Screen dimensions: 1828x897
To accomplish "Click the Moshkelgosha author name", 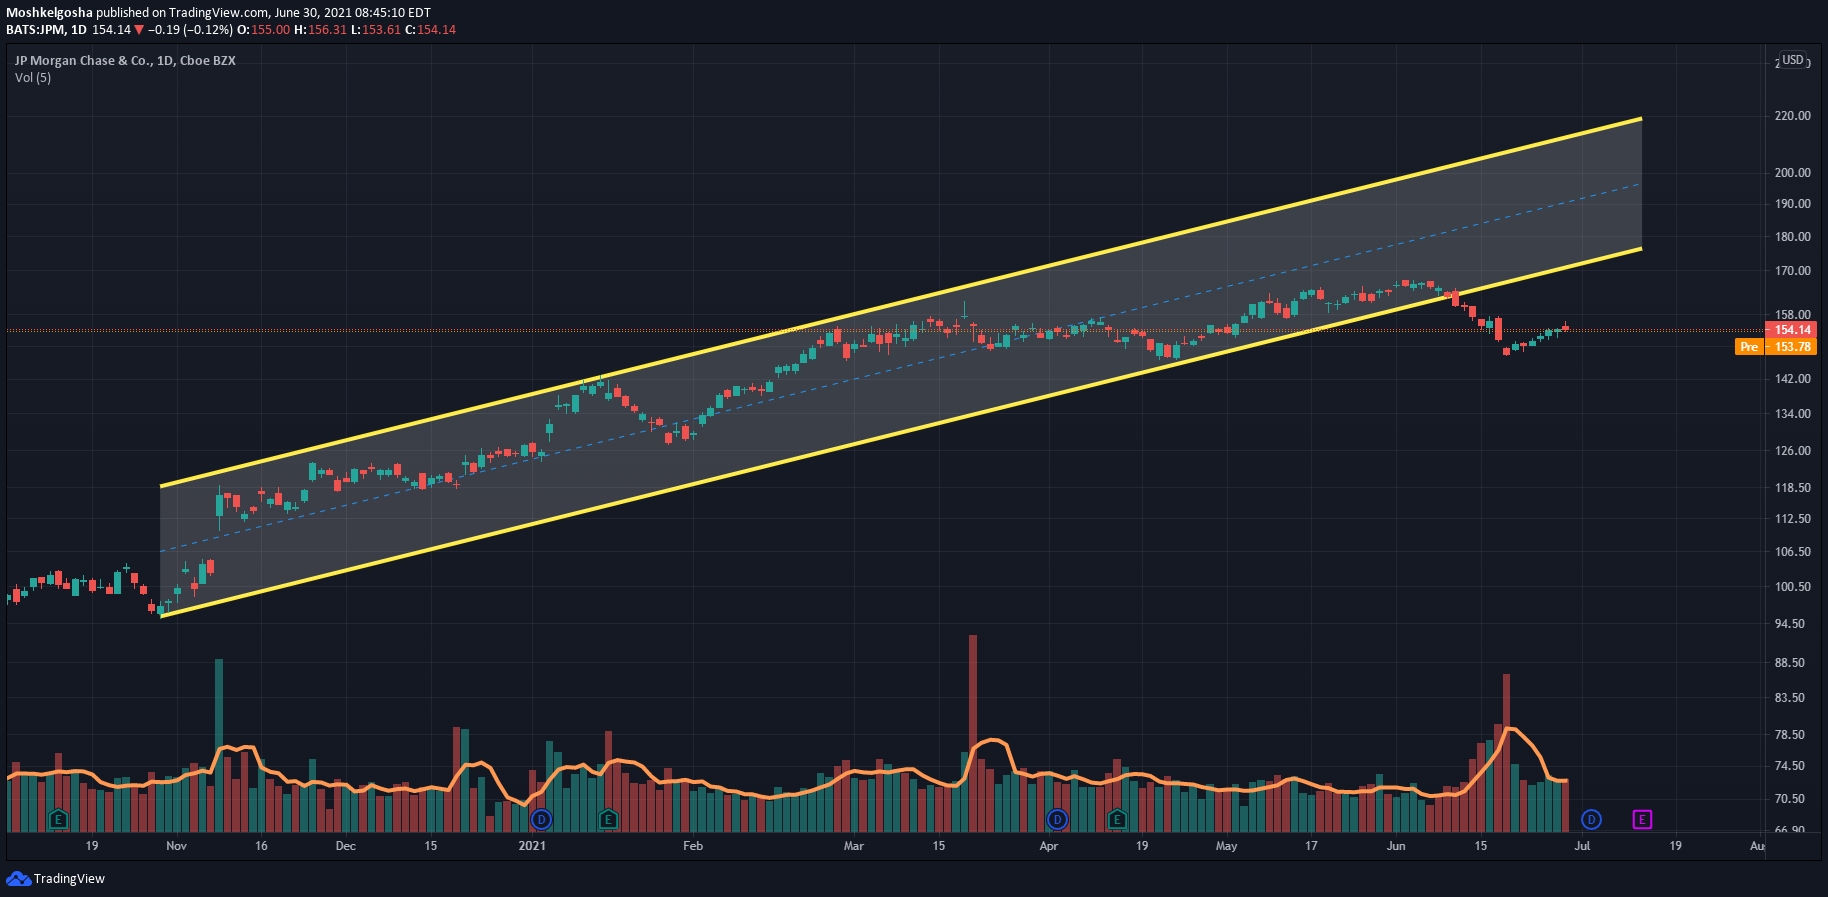I will tap(49, 13).
